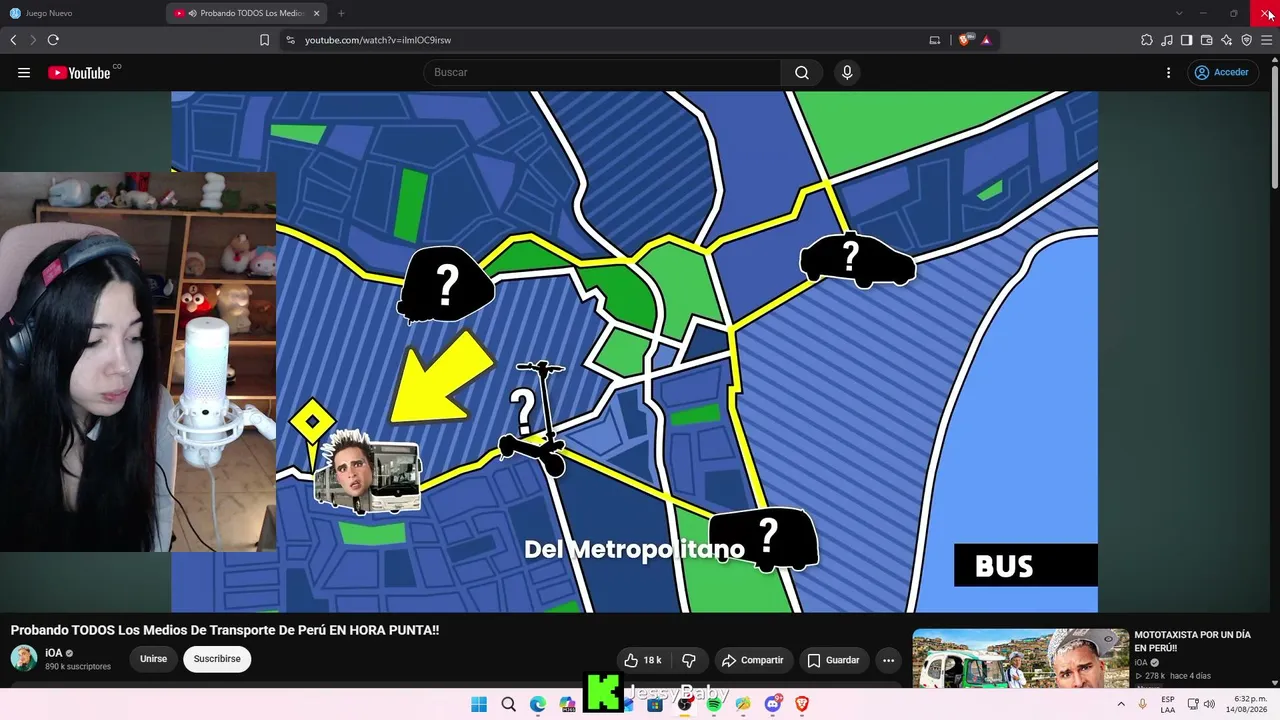Open the YouTube guide hamburger menu
This screenshot has height=720, width=1280.
tap(24, 72)
